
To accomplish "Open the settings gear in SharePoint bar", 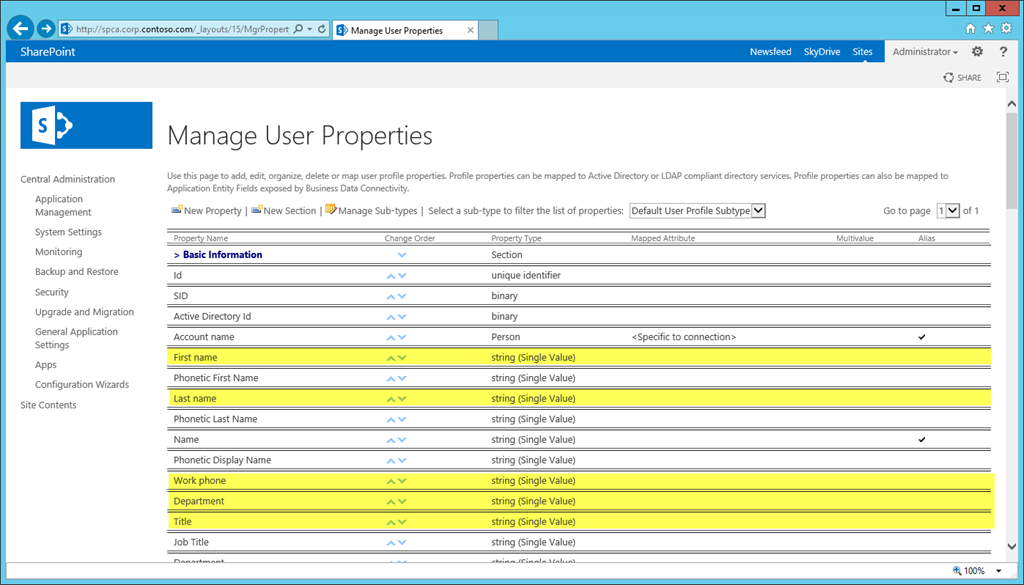I will tap(977, 52).
